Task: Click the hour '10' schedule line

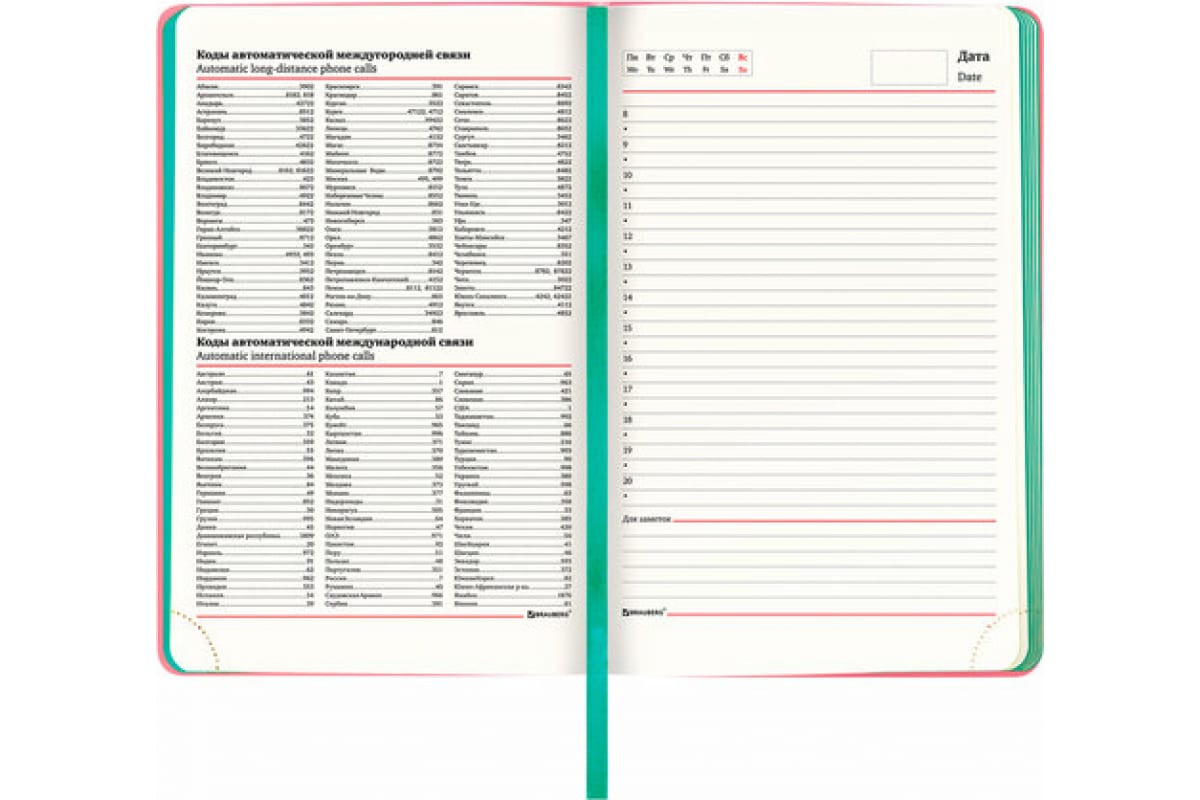Action: click(809, 176)
